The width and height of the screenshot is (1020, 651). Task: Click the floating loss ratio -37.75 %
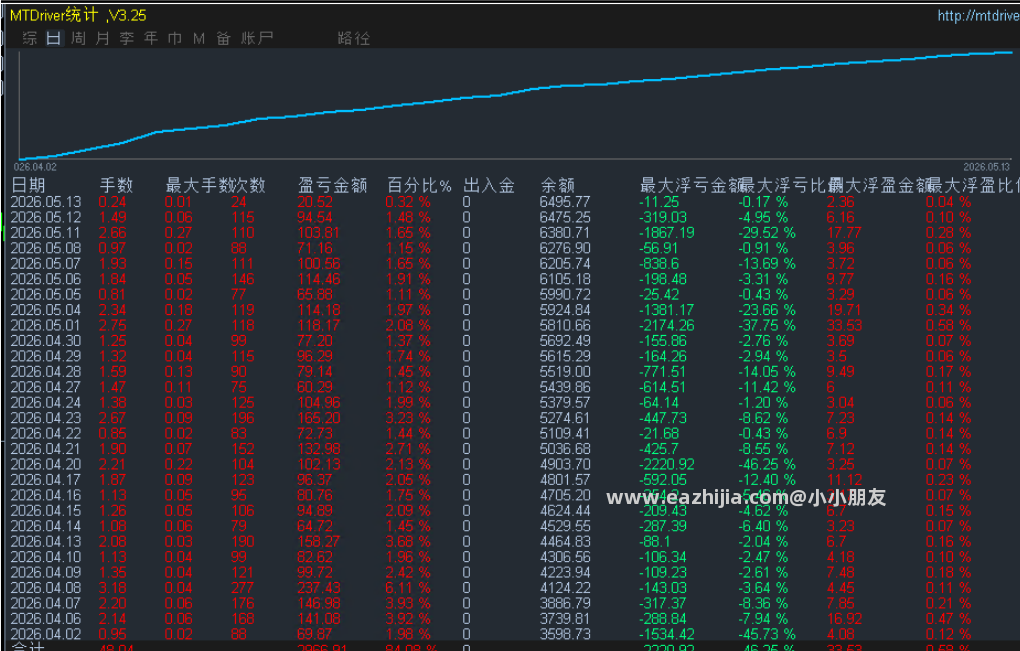point(766,326)
